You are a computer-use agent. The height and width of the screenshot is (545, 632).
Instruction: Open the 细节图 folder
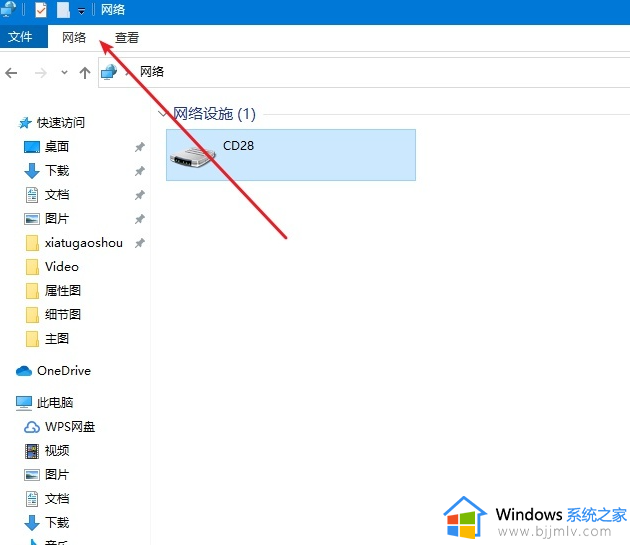pos(63,315)
